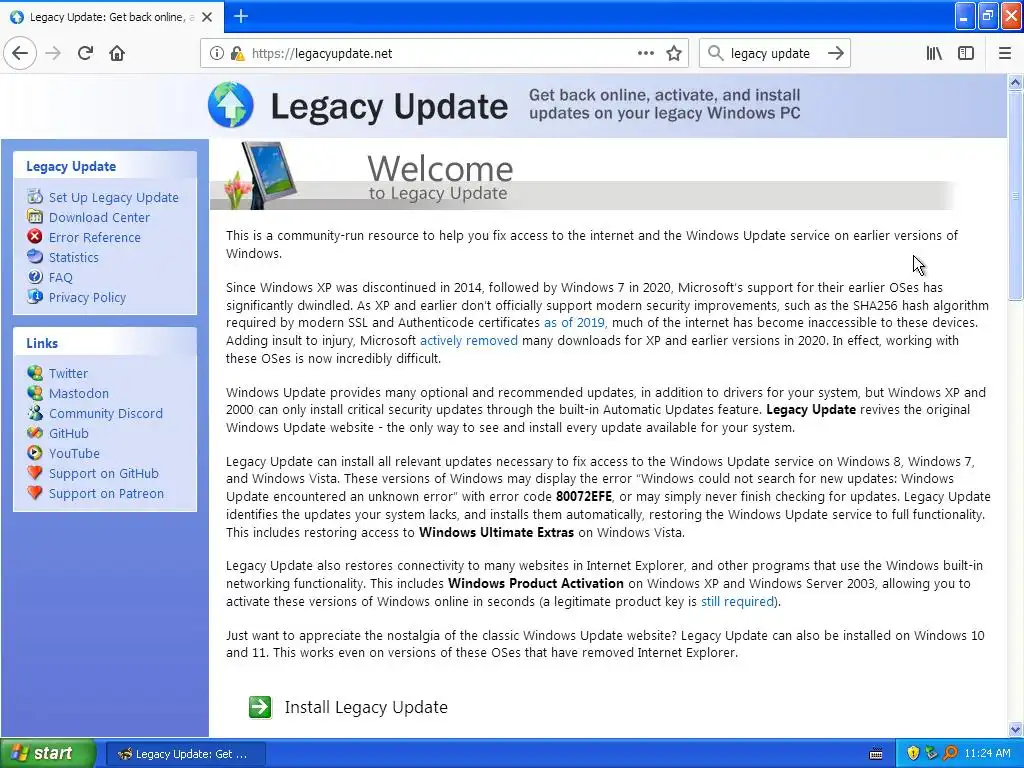This screenshot has height=768, width=1024.
Task: Click the Privacy Policy info icon
Action: pyautogui.click(x=35, y=296)
